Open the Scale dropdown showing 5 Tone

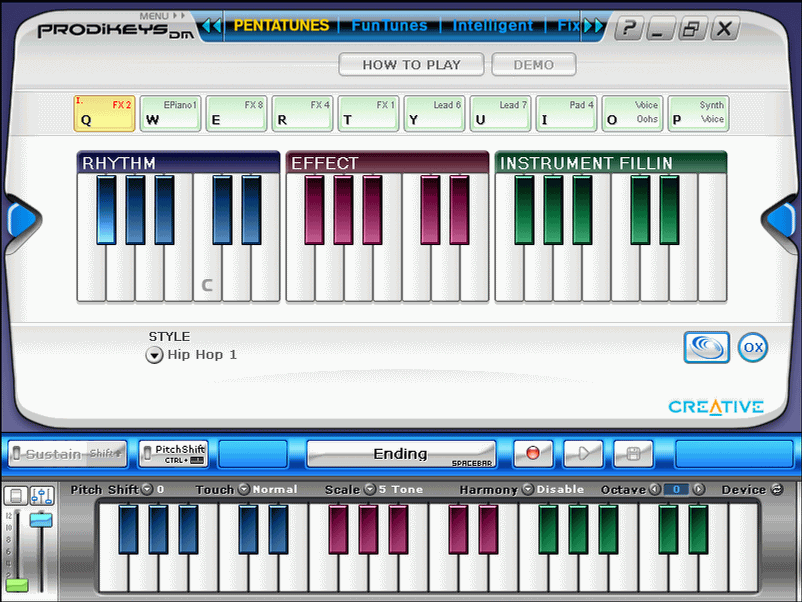[370, 489]
